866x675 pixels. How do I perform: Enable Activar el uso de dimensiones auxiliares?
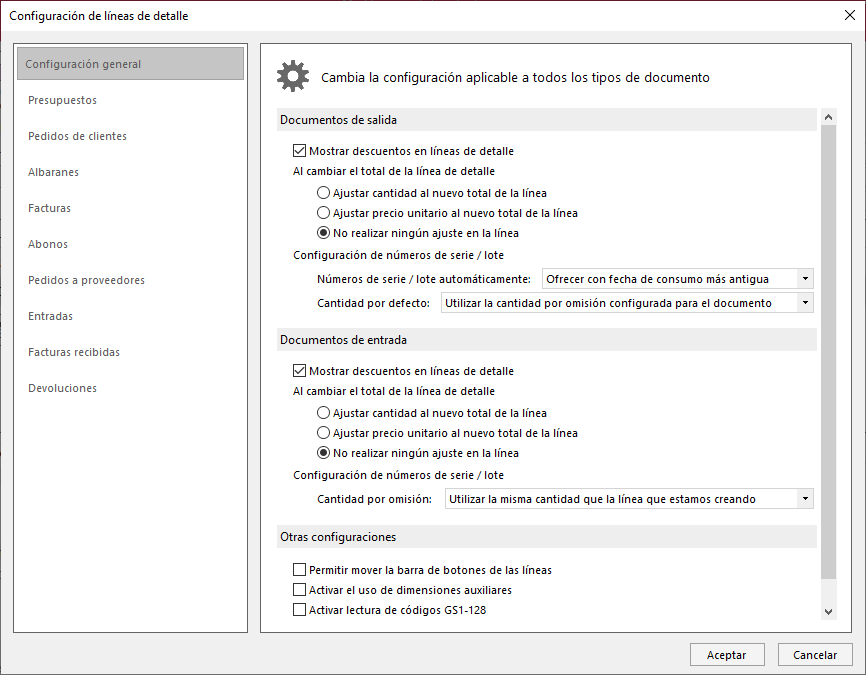pyautogui.click(x=299, y=590)
